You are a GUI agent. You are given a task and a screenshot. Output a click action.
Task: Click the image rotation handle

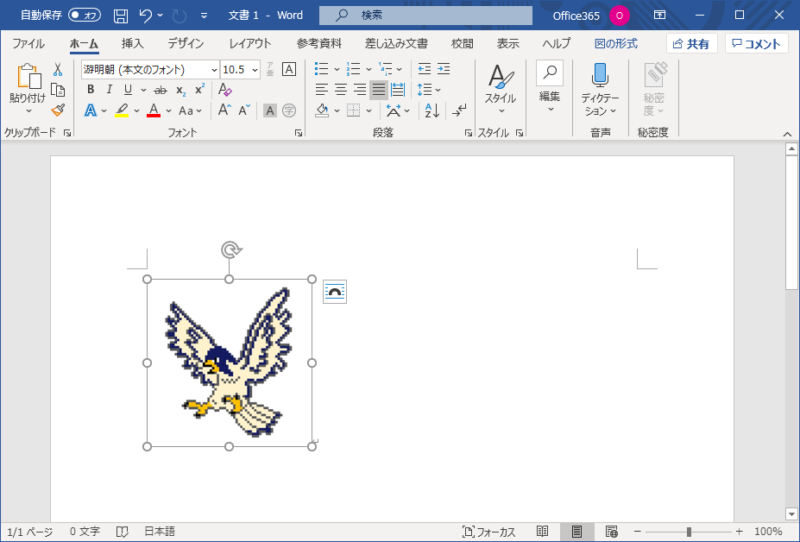[231, 250]
